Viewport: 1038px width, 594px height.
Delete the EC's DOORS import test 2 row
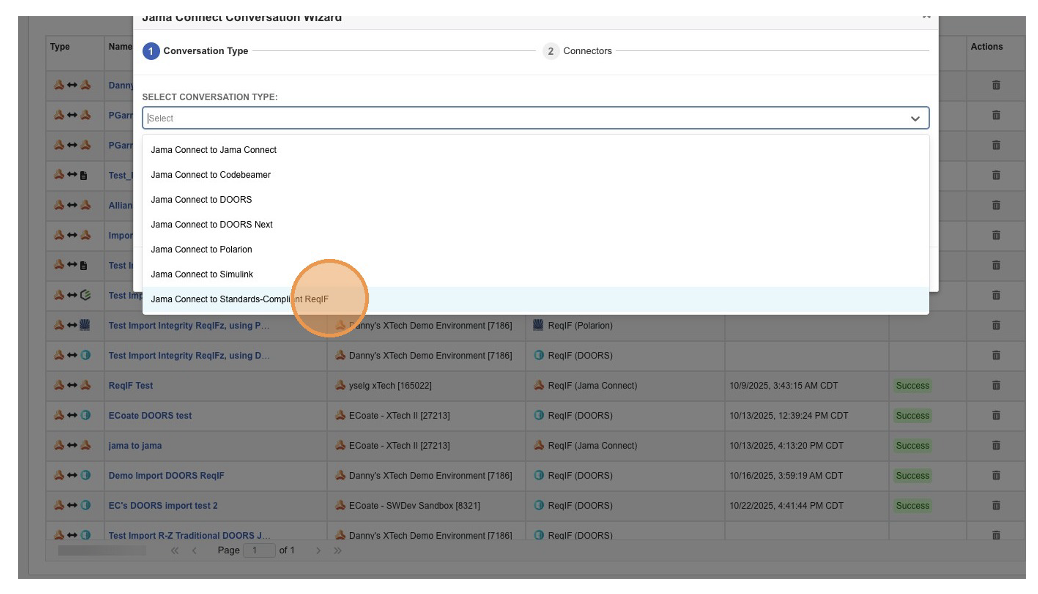[996, 505]
